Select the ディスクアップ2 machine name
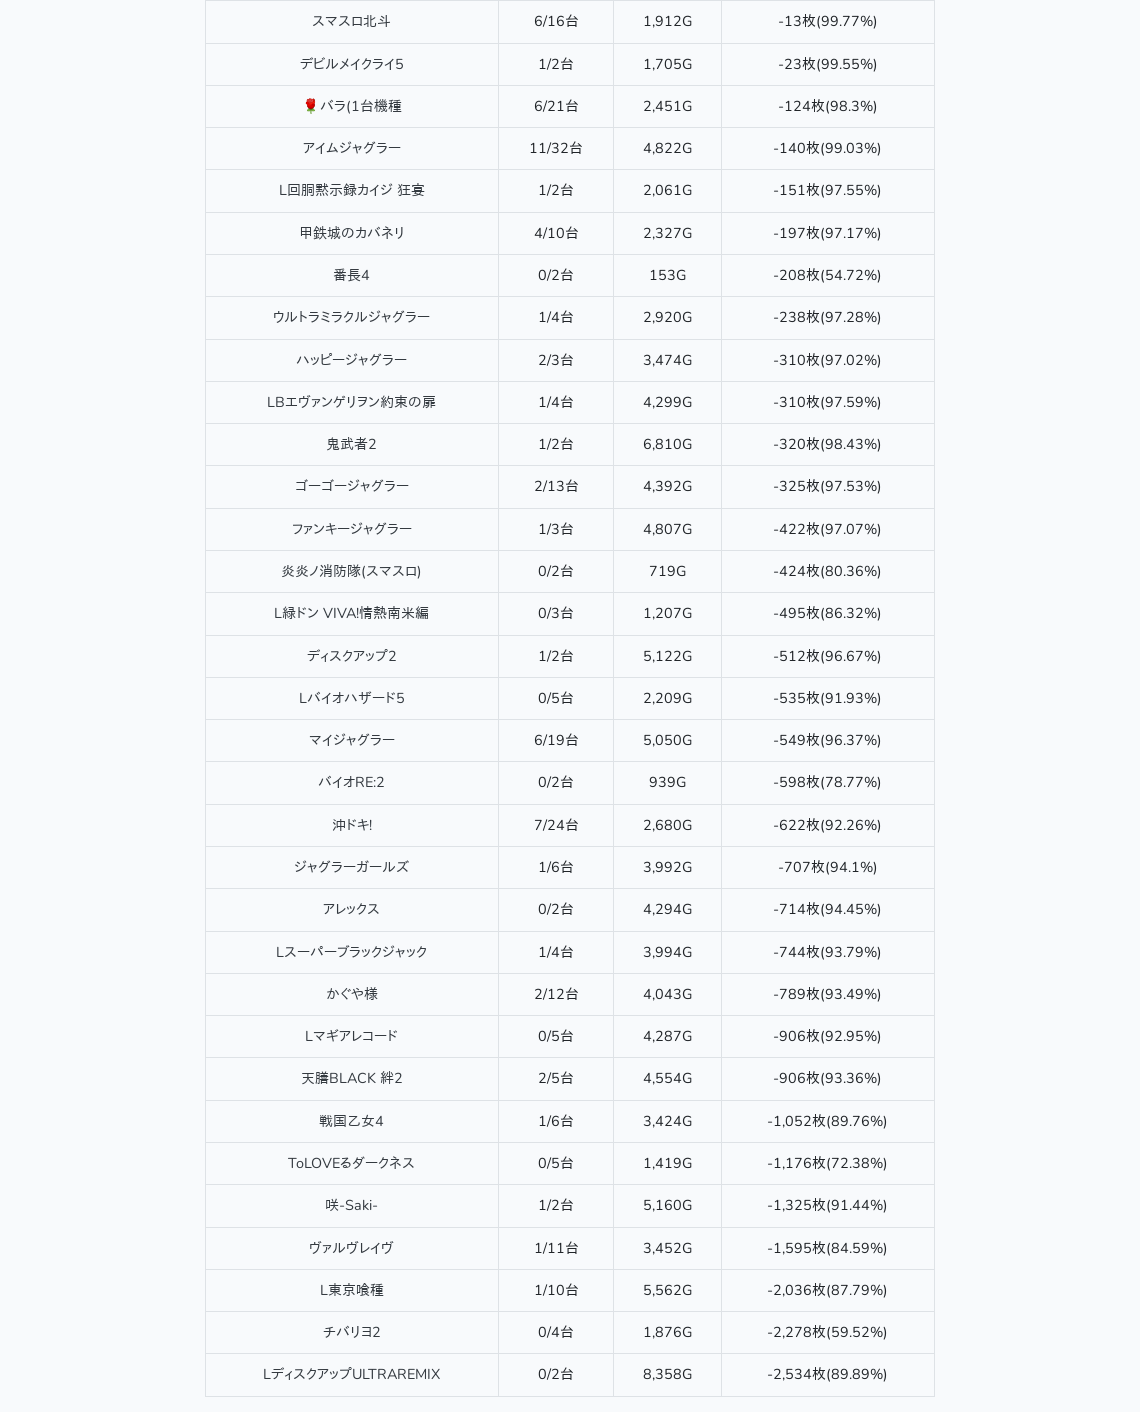 351,656
